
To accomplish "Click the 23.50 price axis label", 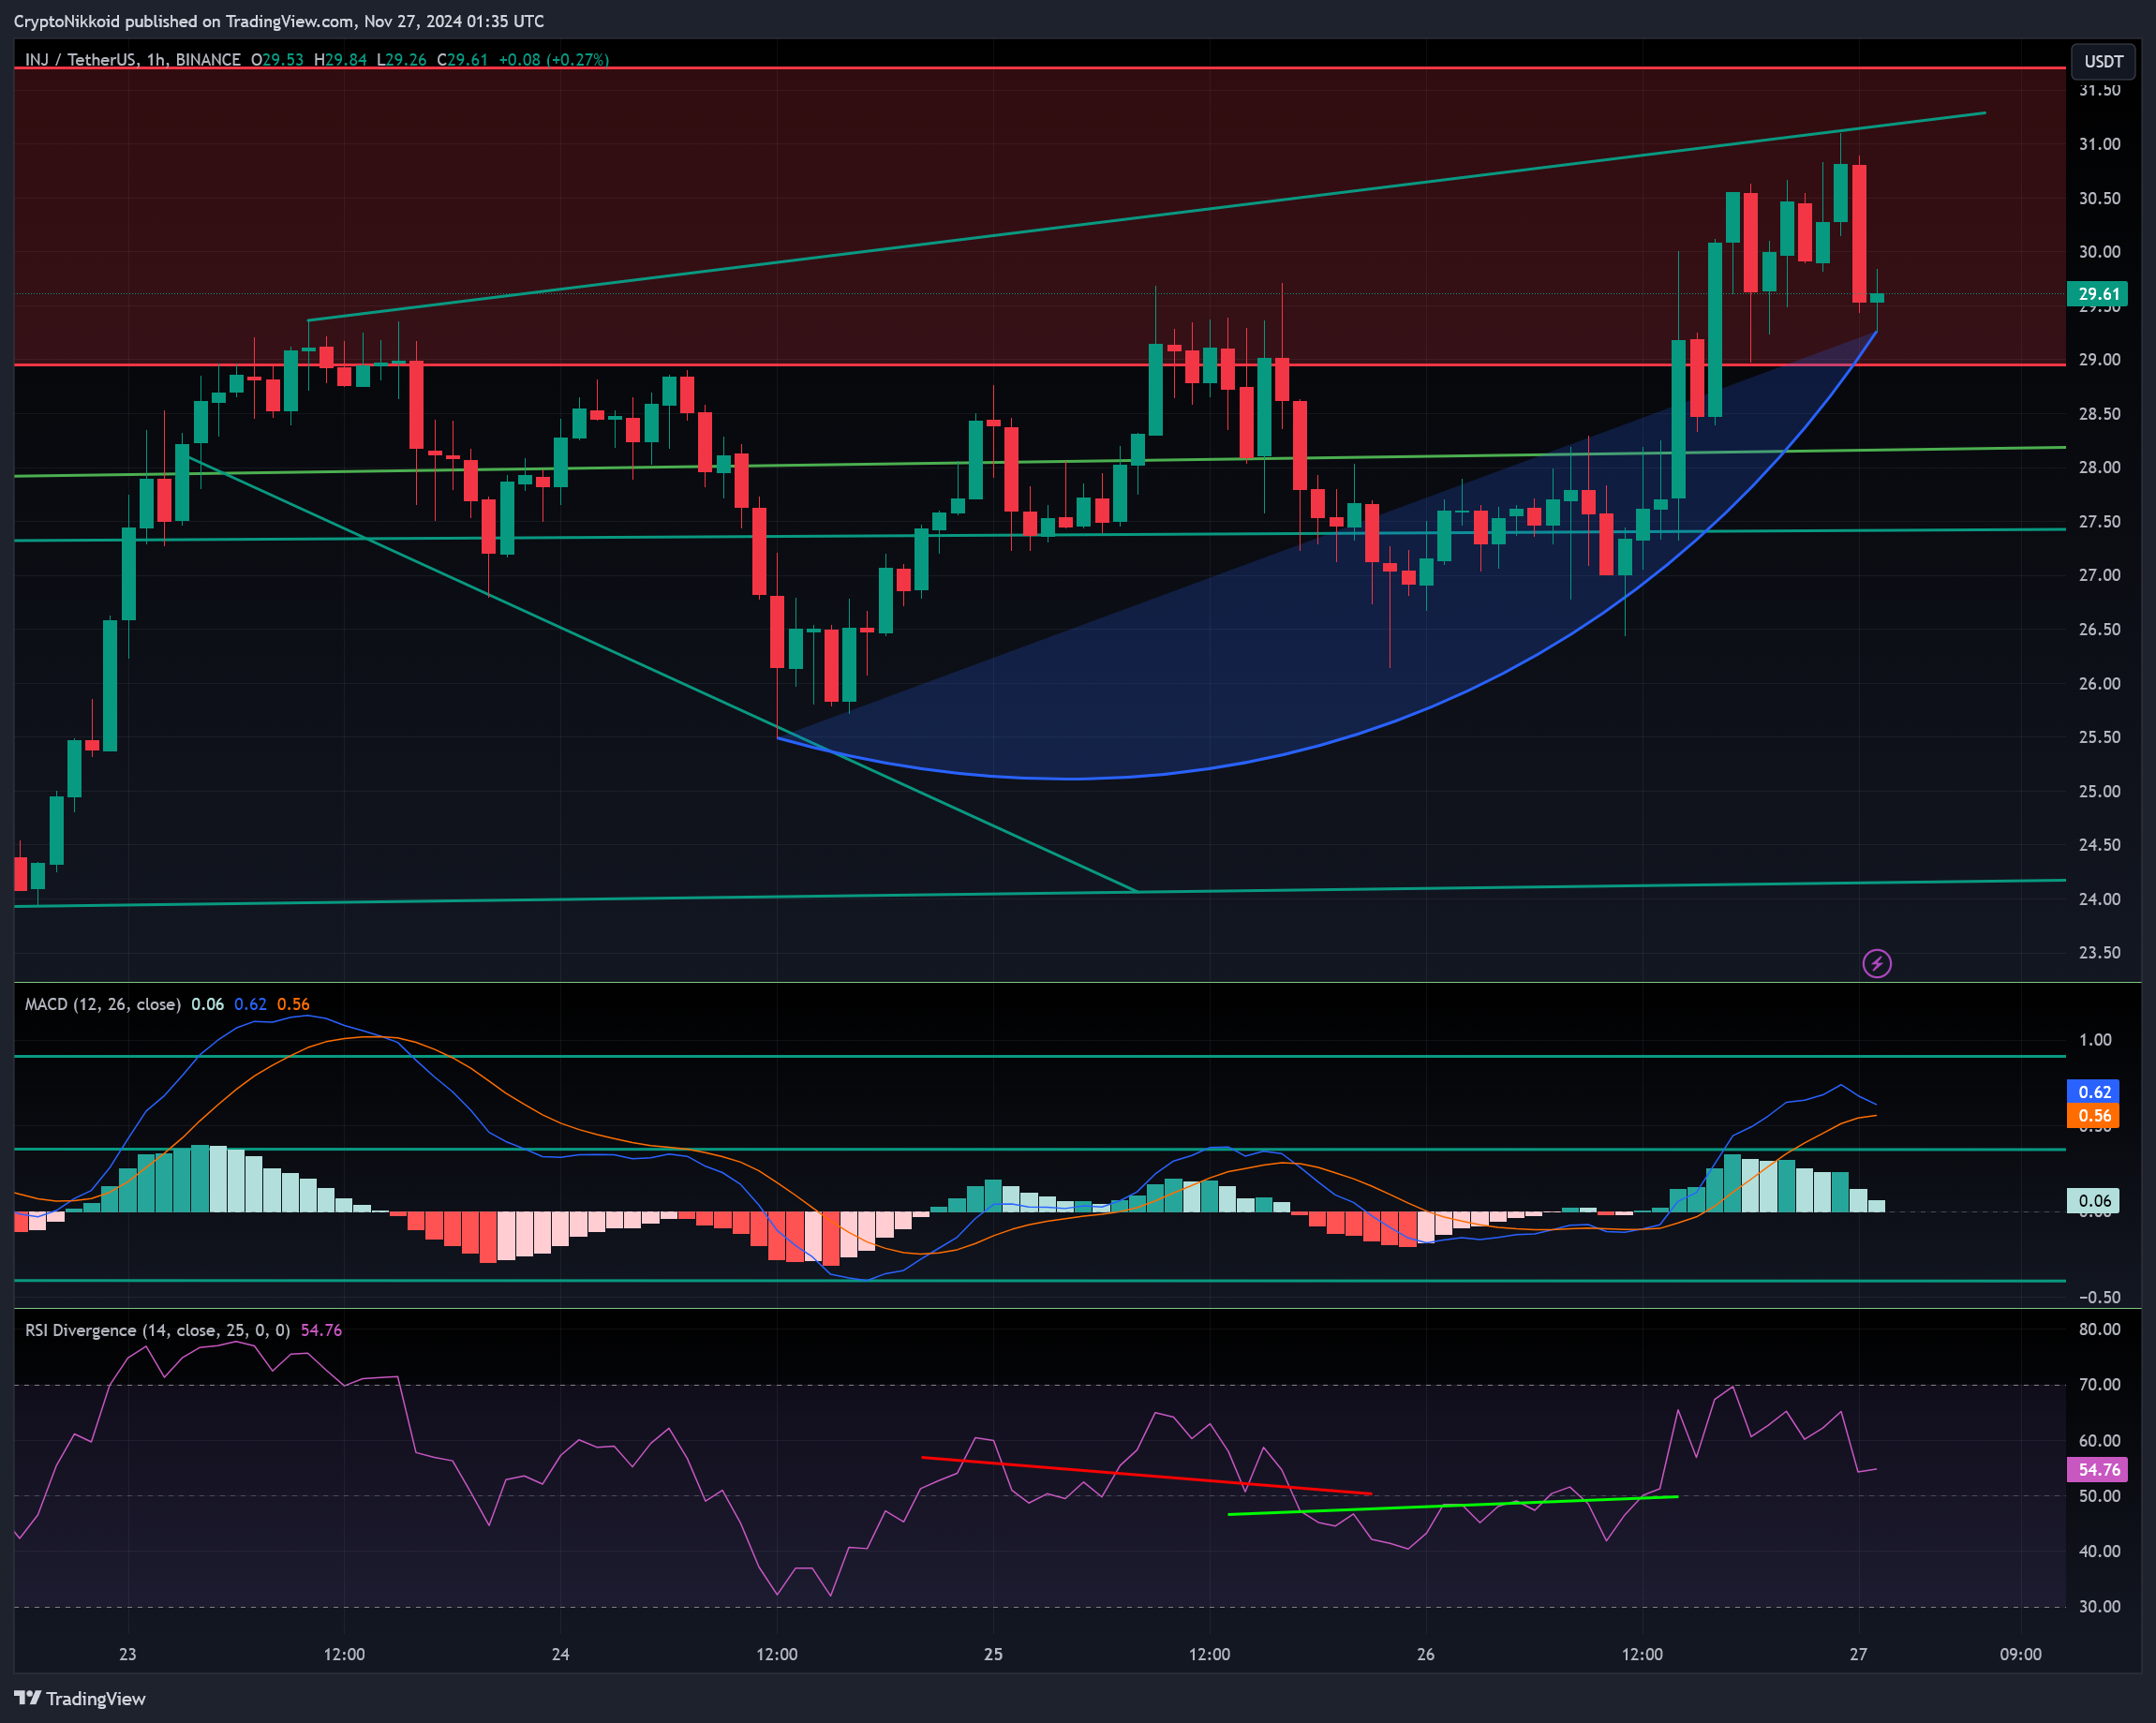I will tap(2099, 952).
